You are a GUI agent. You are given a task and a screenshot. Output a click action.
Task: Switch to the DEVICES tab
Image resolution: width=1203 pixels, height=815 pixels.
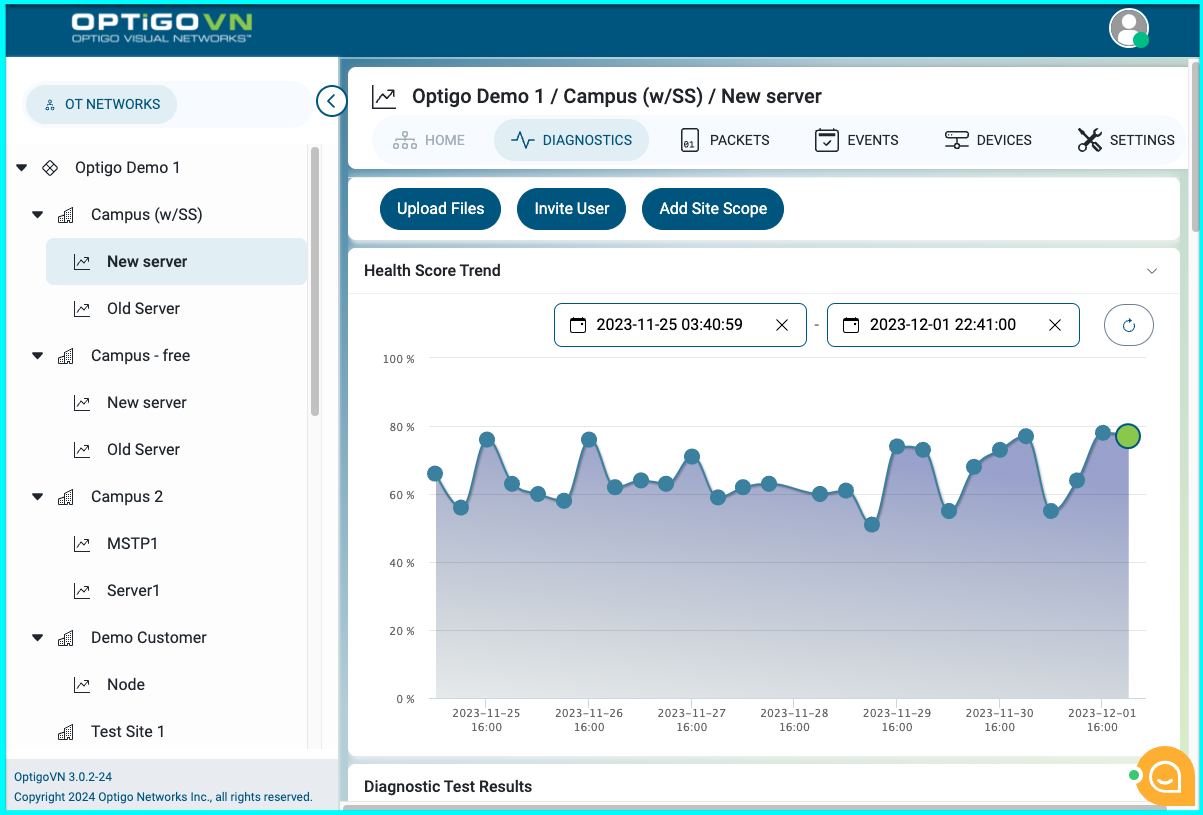pyautogui.click(x=988, y=140)
